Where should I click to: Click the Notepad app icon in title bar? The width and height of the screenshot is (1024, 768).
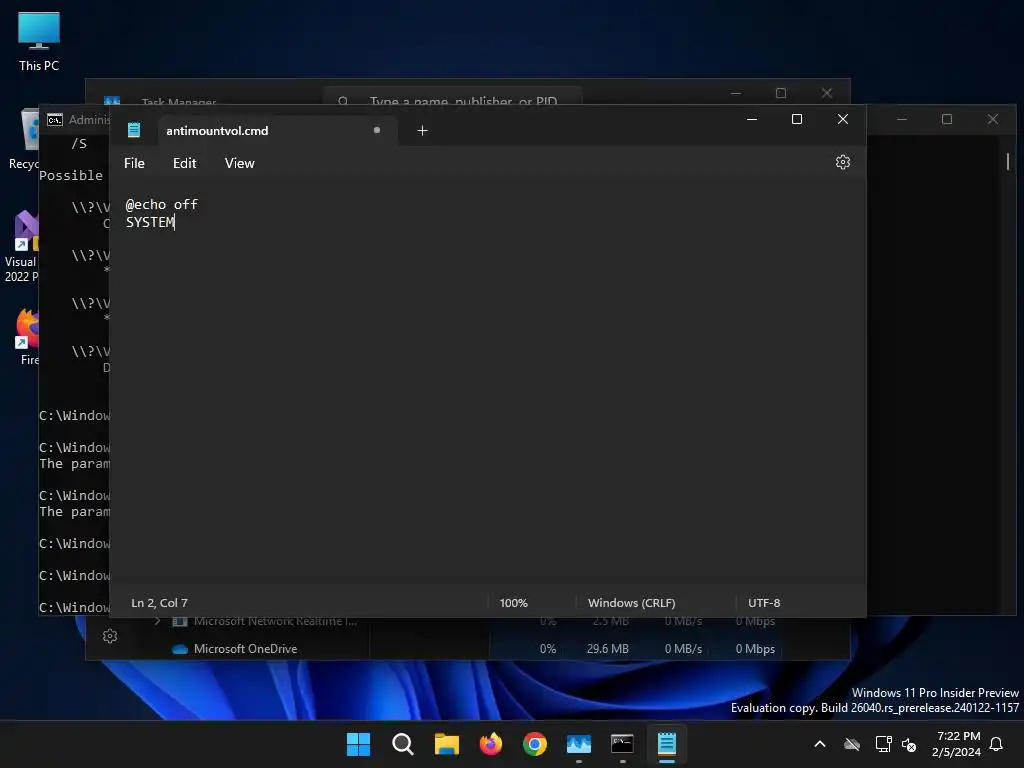click(134, 130)
